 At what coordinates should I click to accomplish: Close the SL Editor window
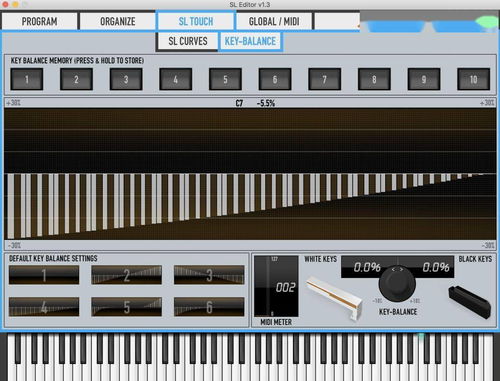click(x=5, y=4)
